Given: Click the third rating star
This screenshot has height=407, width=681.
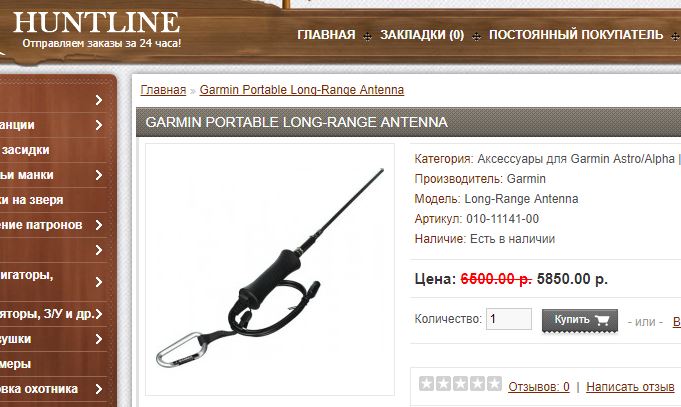Looking at the screenshot, I should [x=460, y=384].
